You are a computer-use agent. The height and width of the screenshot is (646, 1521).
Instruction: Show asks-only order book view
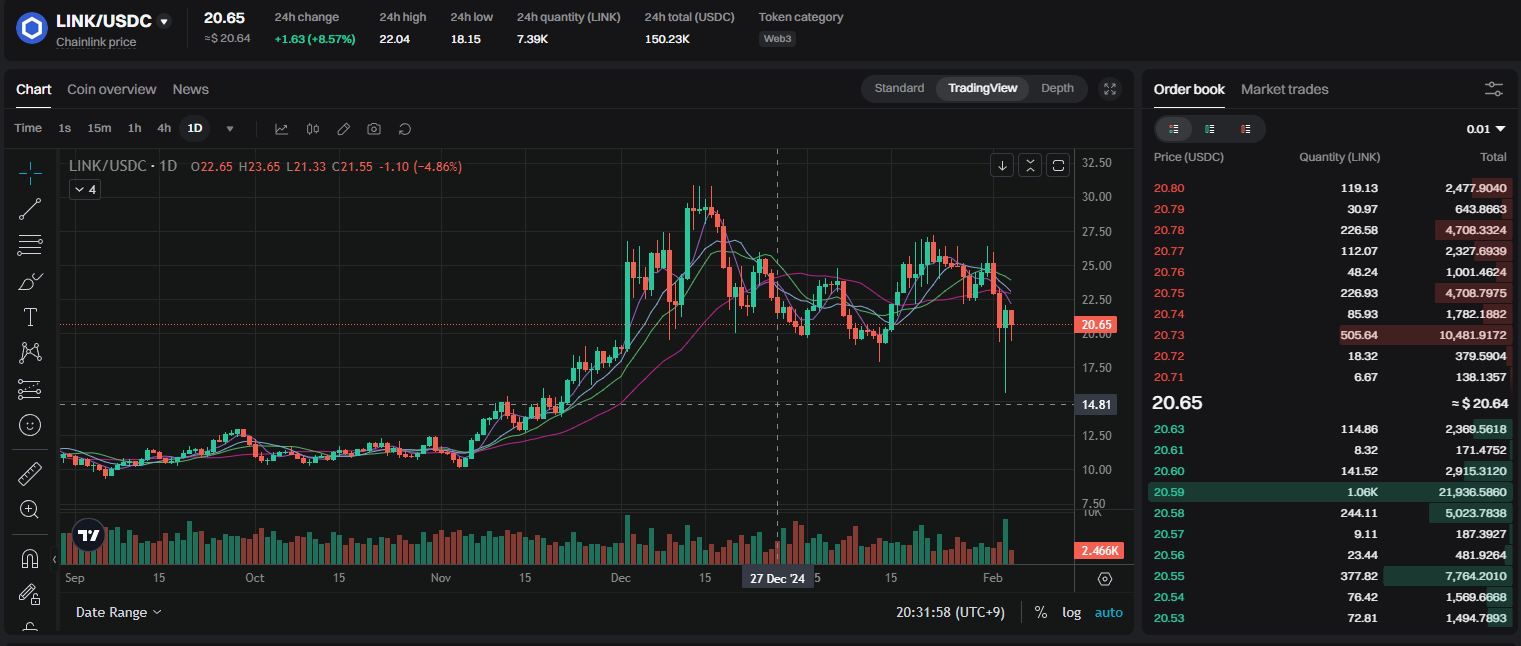pyautogui.click(x=1246, y=129)
